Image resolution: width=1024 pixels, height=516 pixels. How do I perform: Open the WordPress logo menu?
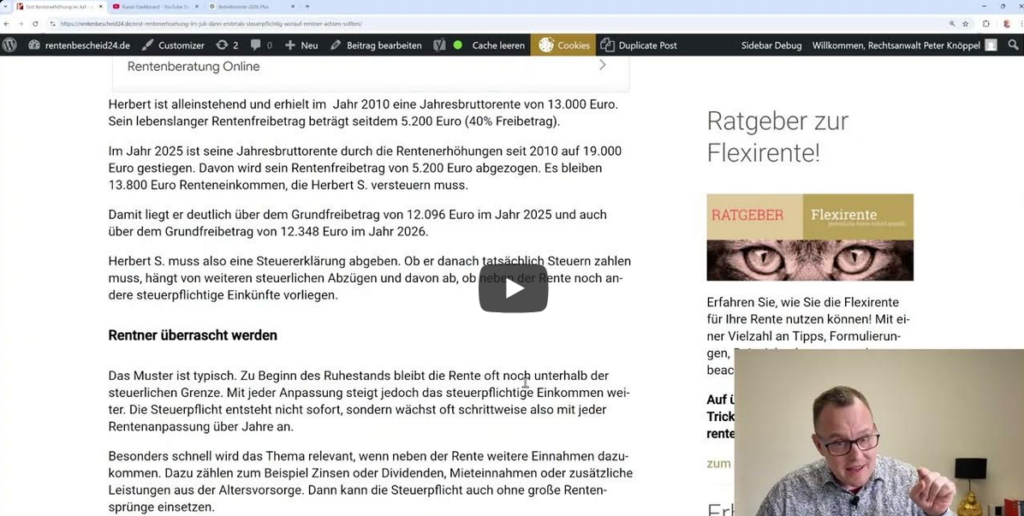tap(10, 45)
